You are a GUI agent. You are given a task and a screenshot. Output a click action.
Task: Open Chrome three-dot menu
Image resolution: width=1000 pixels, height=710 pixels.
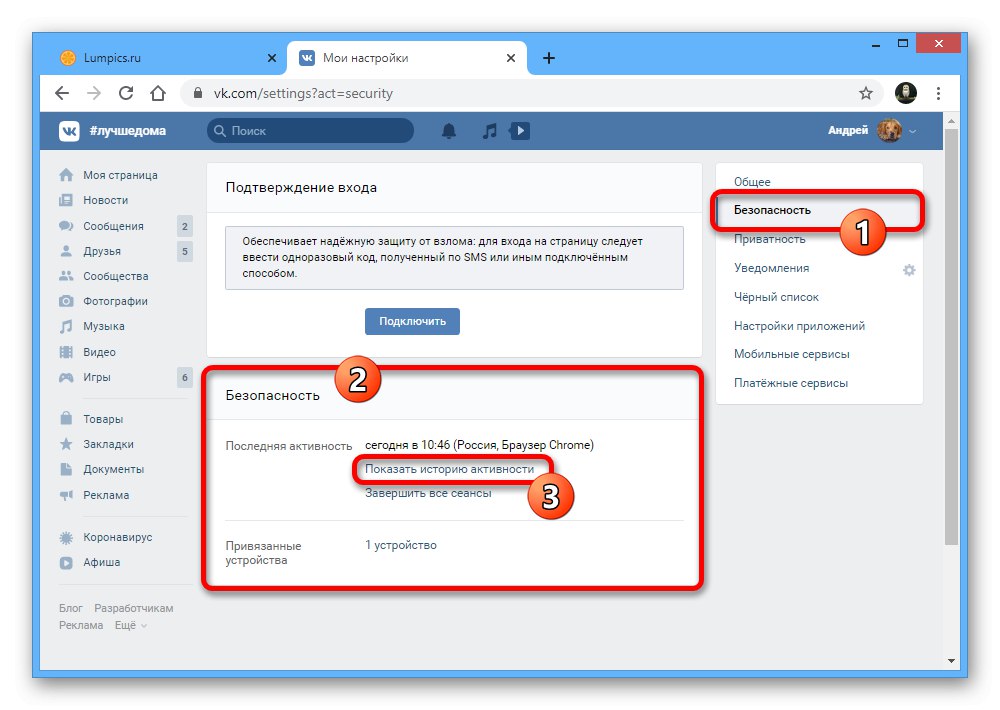938,93
